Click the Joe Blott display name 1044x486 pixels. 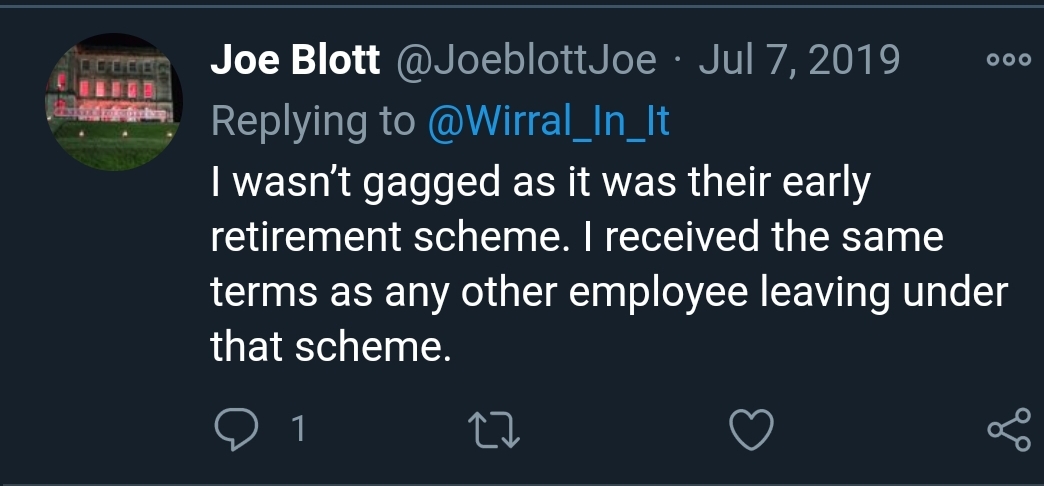pyautogui.click(x=295, y=62)
